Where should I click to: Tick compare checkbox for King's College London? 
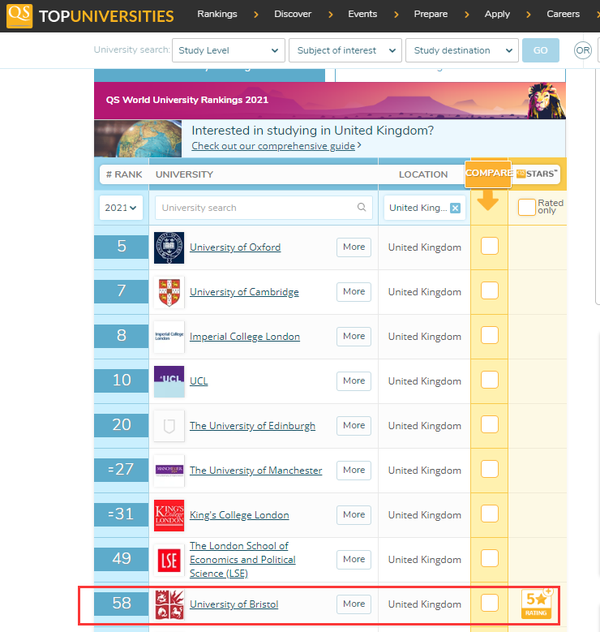490,514
